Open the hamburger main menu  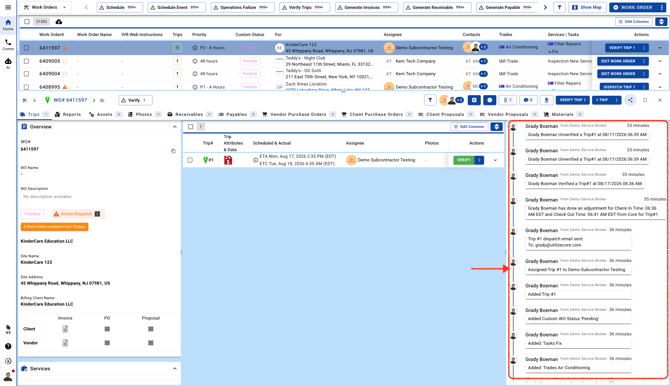[8, 7]
